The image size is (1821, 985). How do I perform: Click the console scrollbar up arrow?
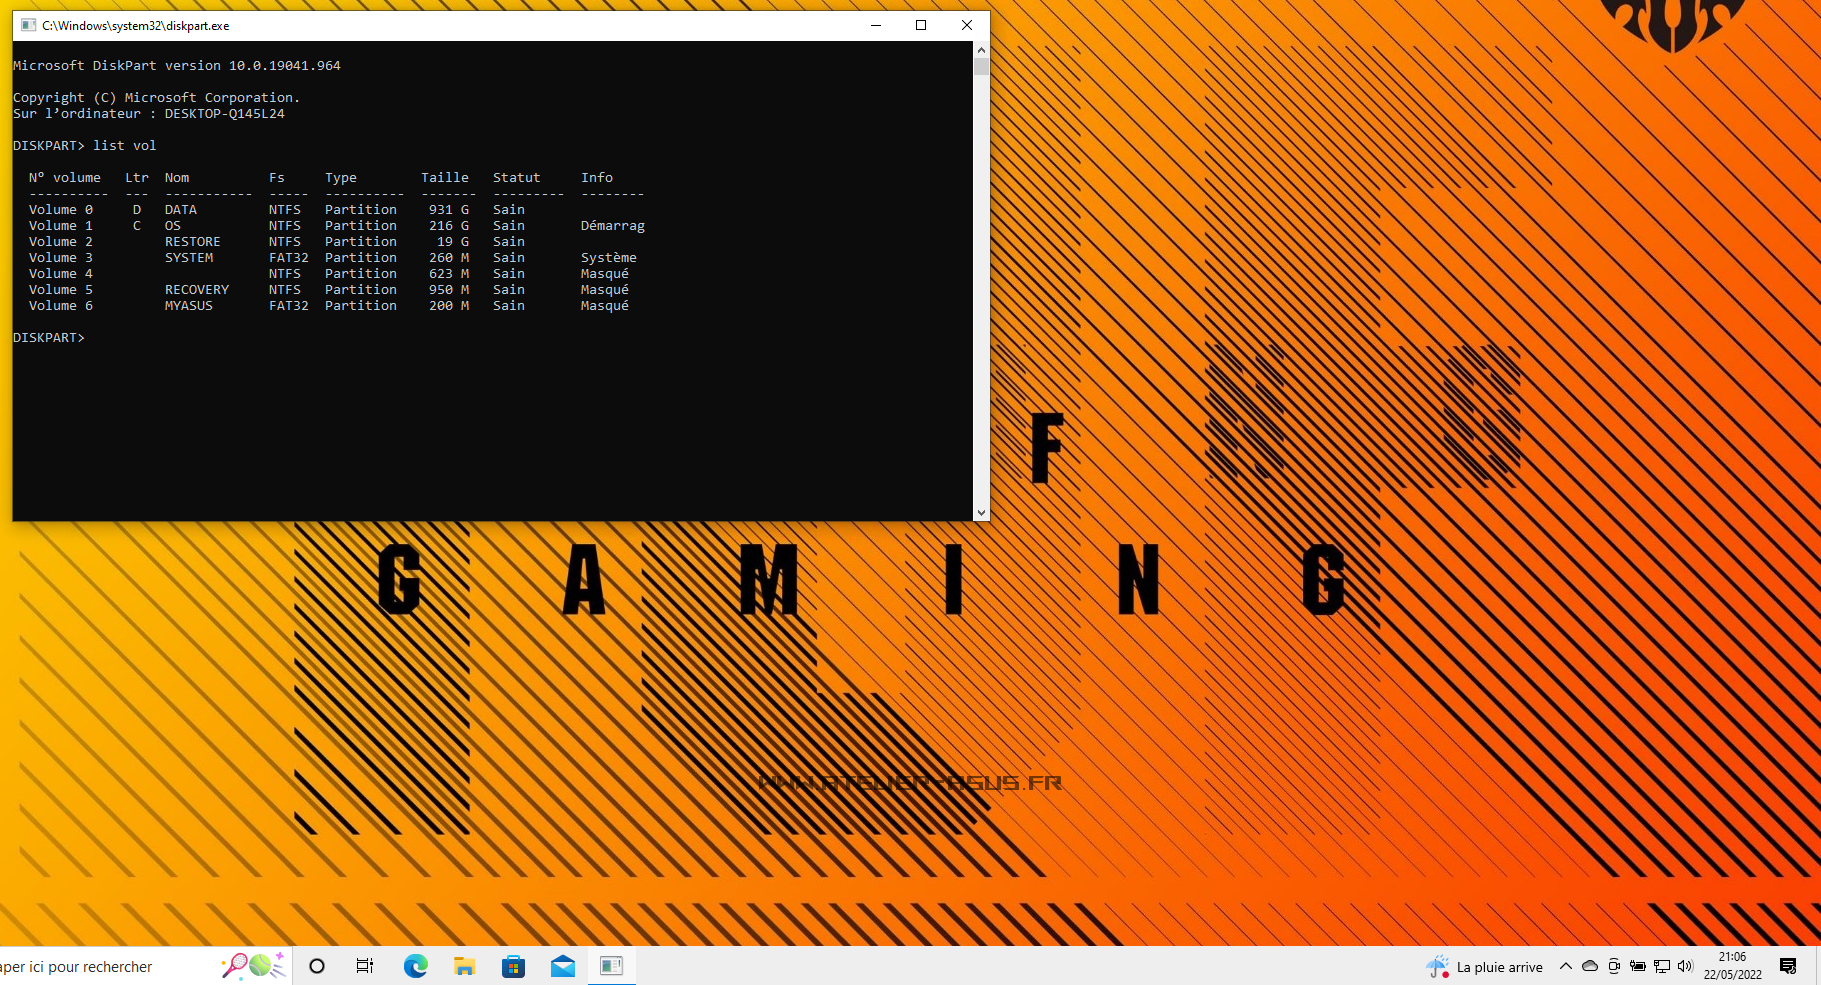981,49
